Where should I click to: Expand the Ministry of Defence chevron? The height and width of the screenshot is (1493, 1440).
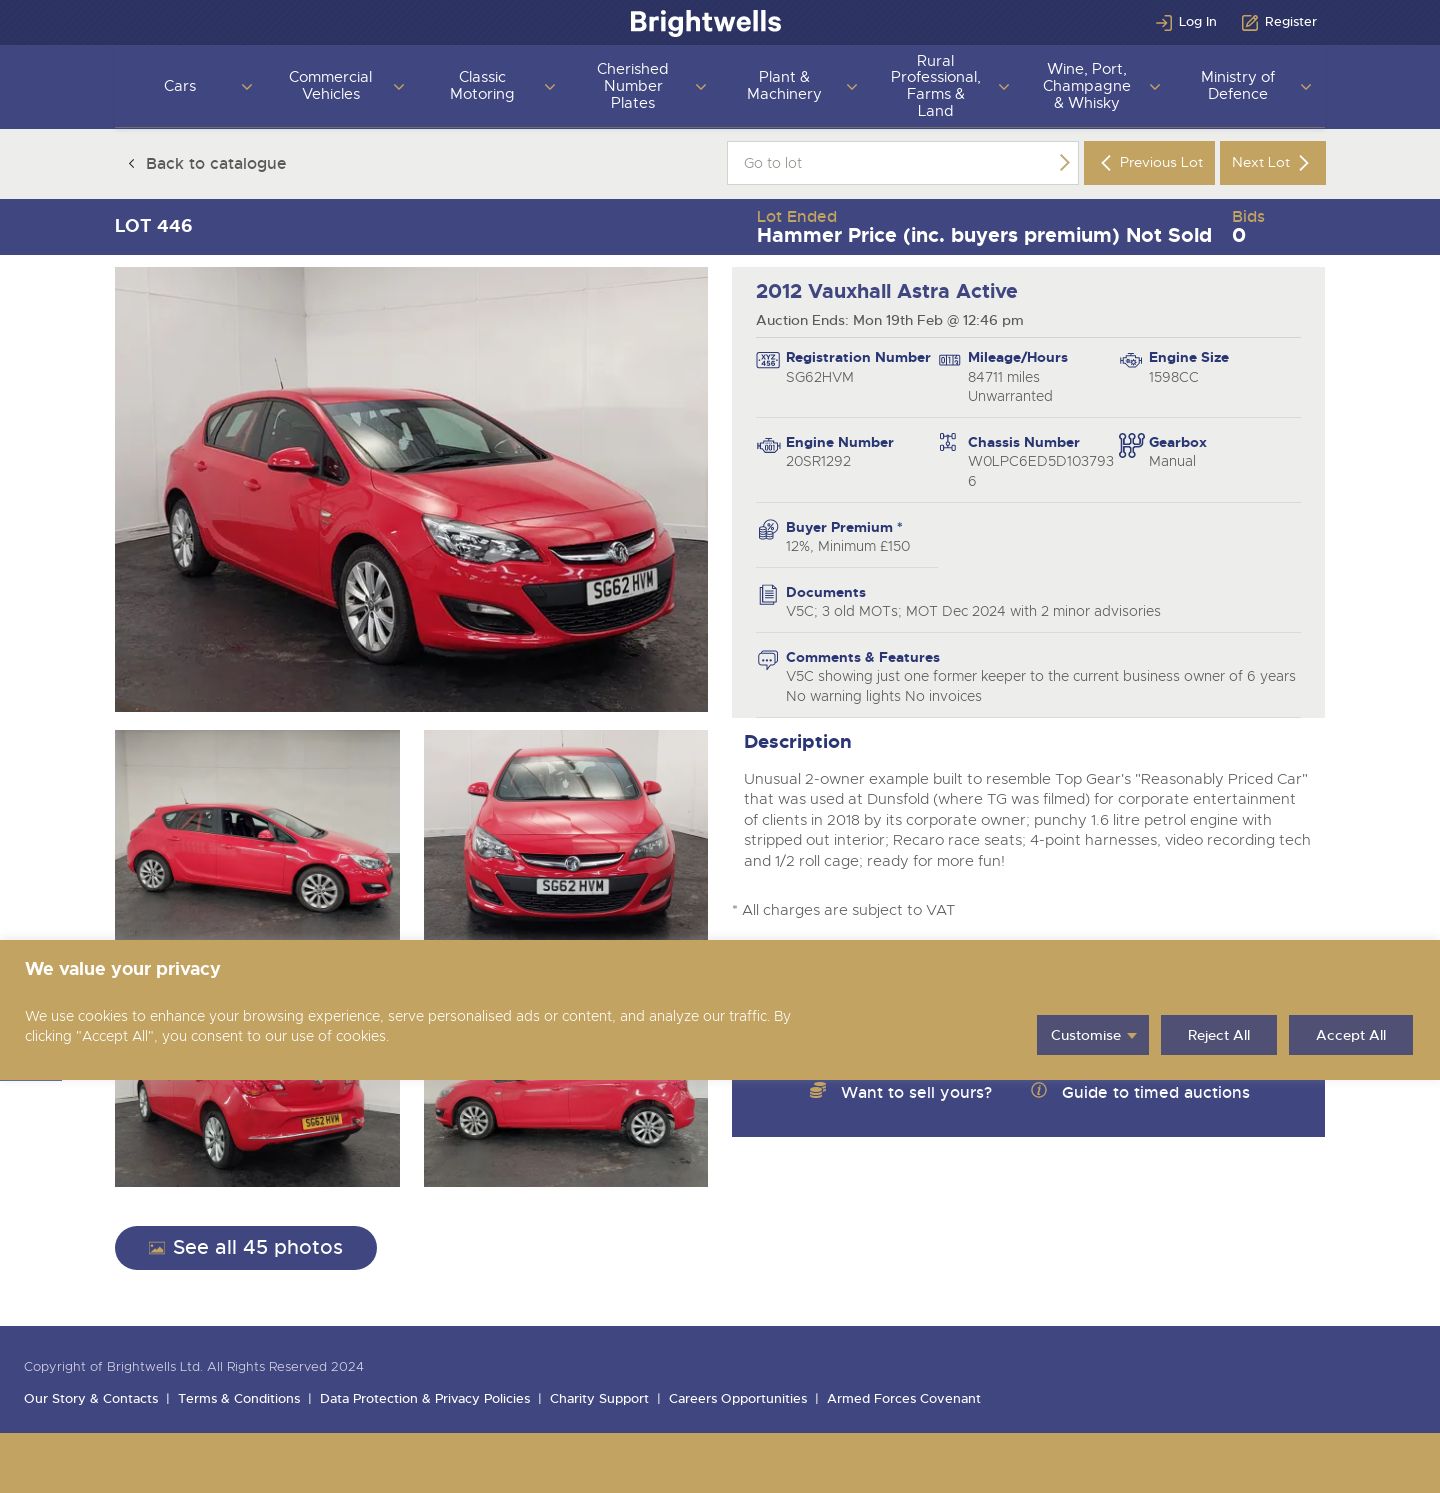point(1306,87)
